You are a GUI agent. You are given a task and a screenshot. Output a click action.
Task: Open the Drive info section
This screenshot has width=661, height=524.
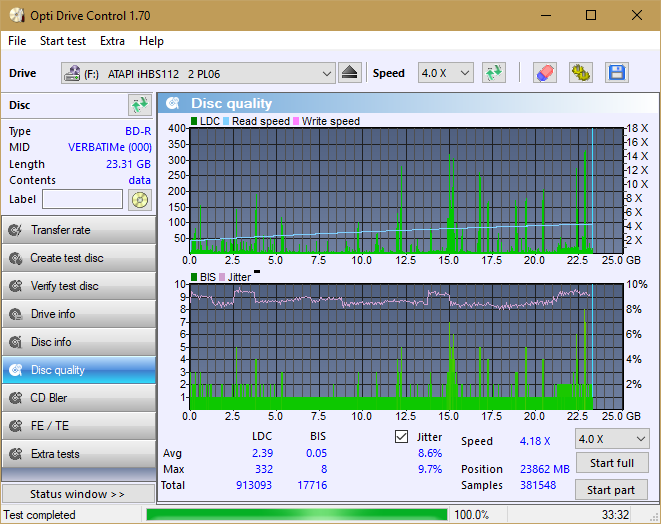(x=79, y=314)
